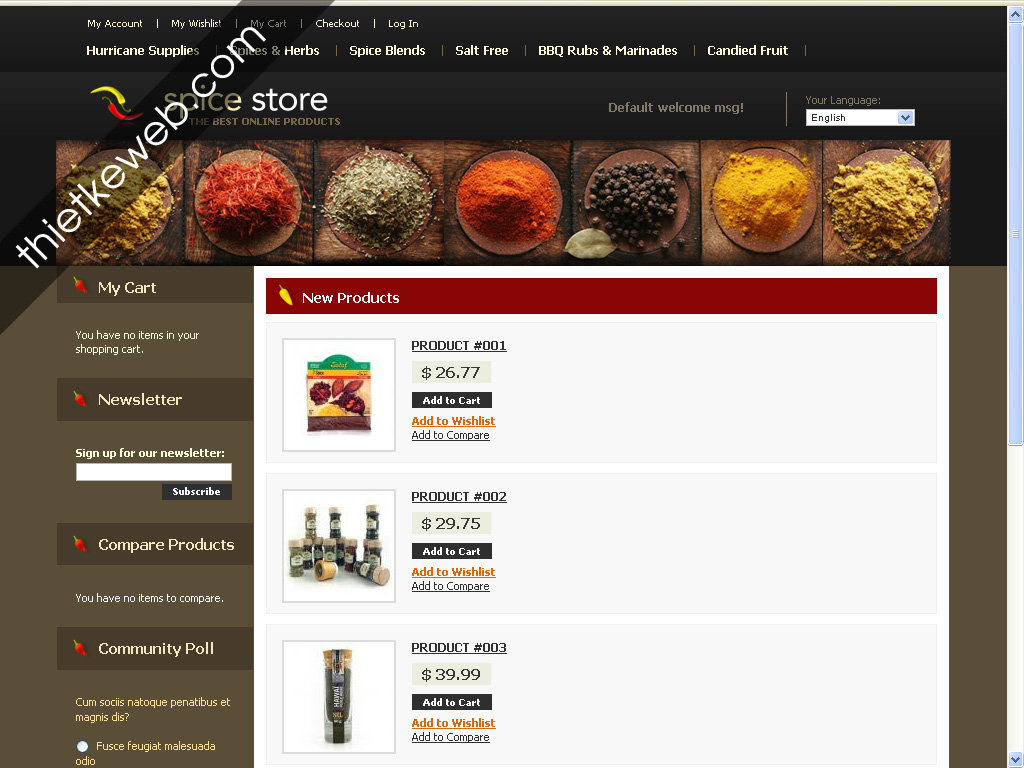Open the Salt Free category
The height and width of the screenshot is (768, 1024).
pyautogui.click(x=481, y=50)
